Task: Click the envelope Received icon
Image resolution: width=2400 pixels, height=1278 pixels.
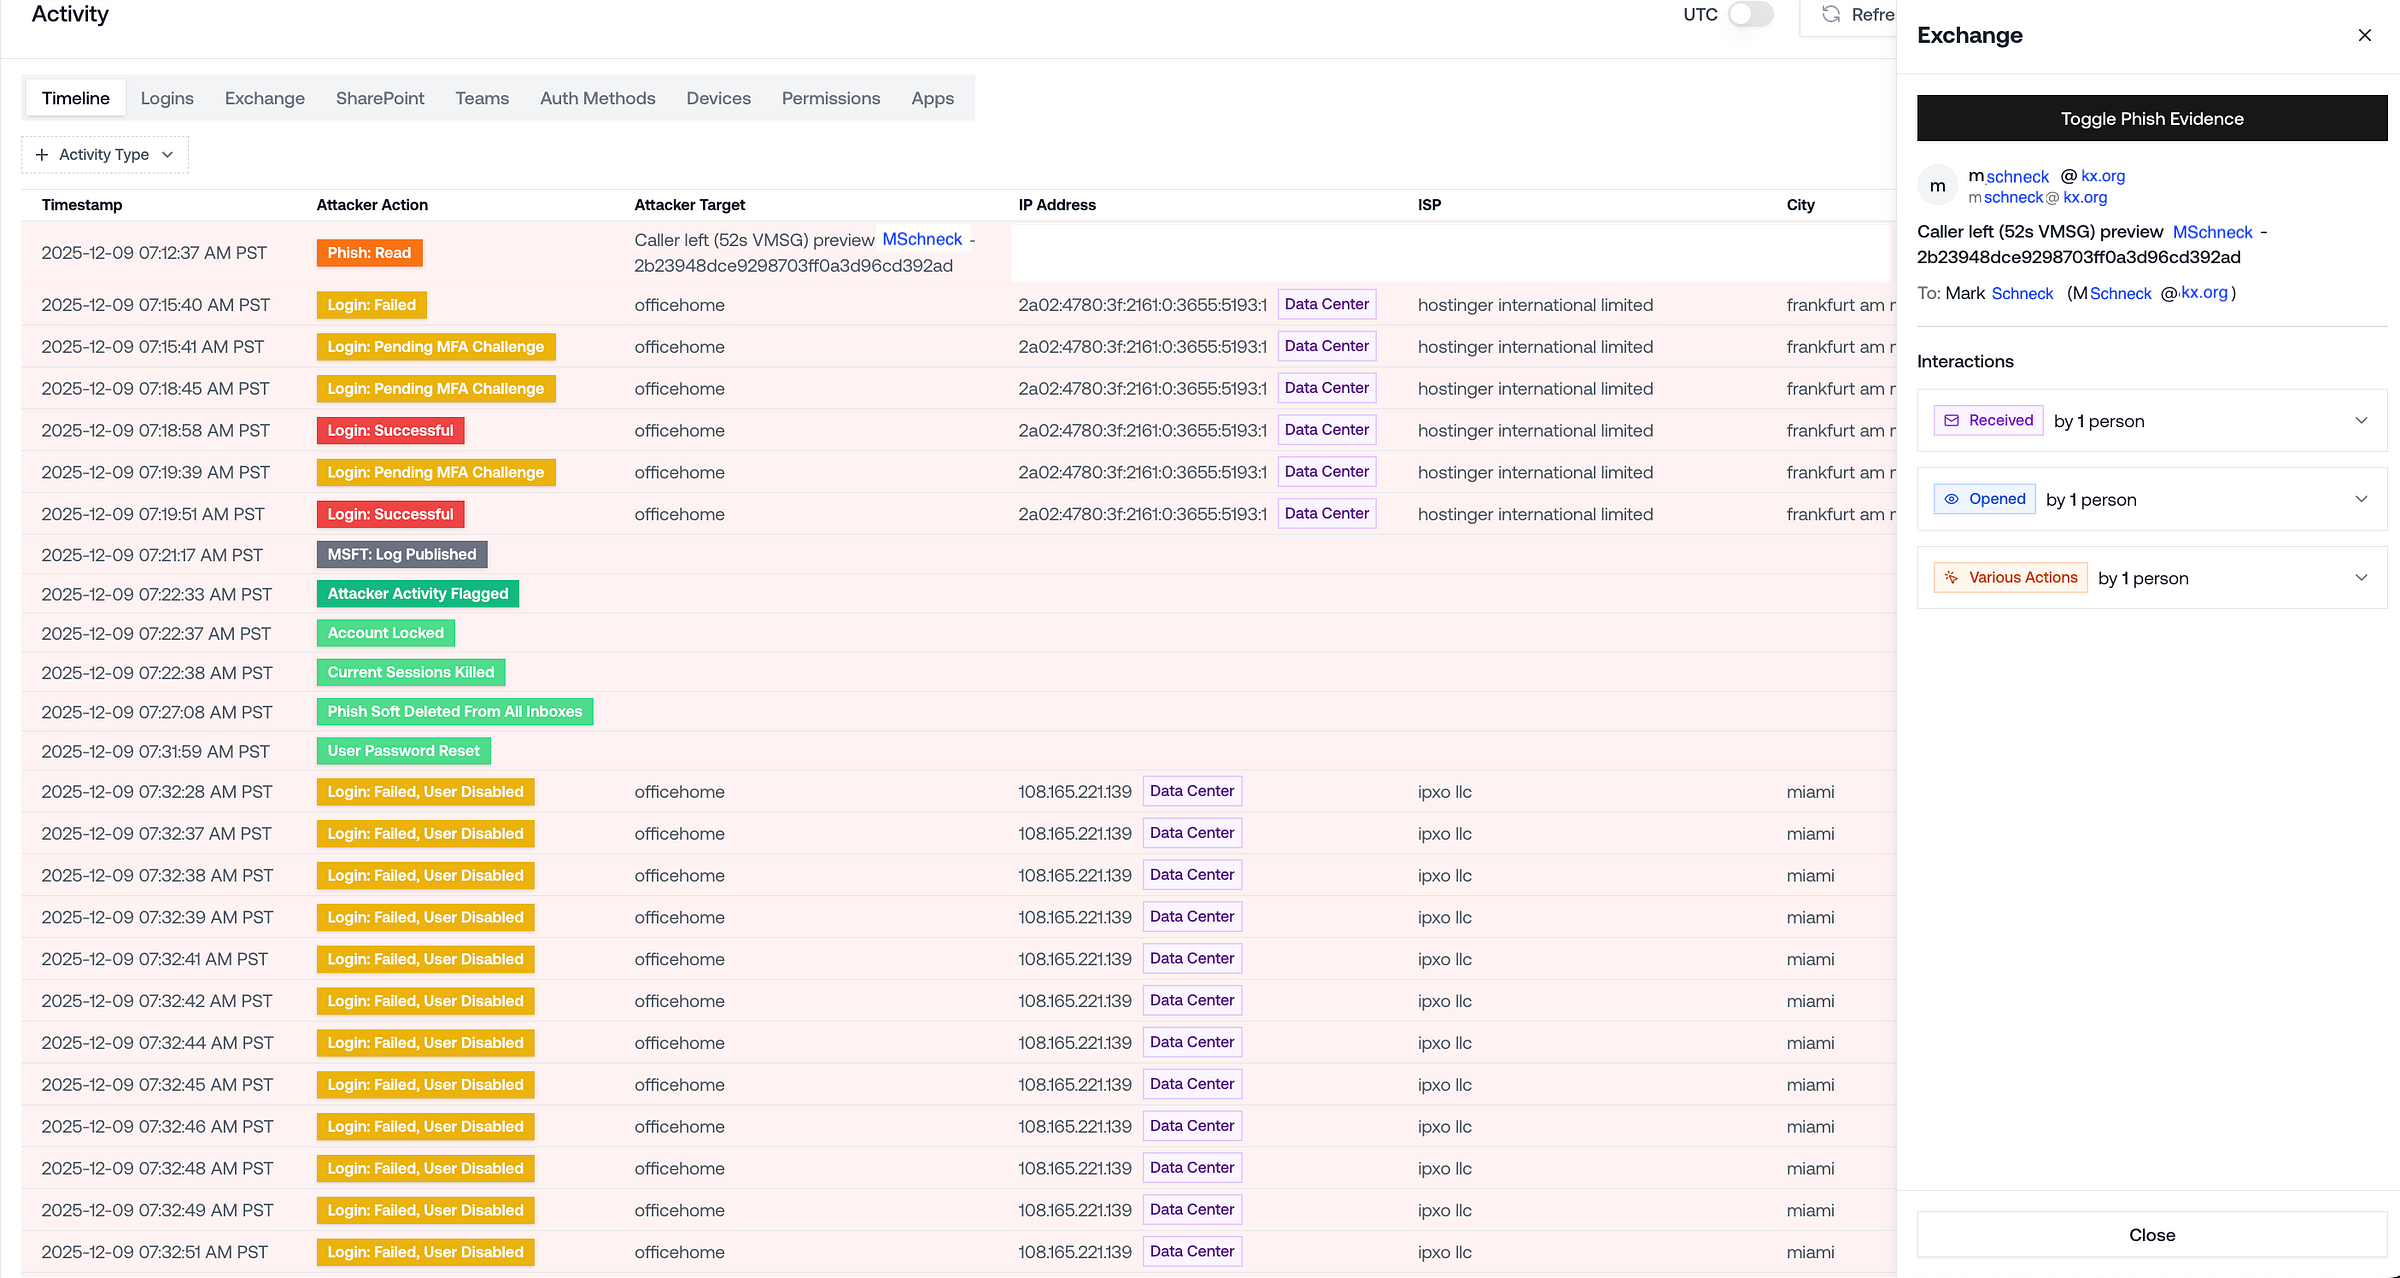Action: tap(1951, 420)
